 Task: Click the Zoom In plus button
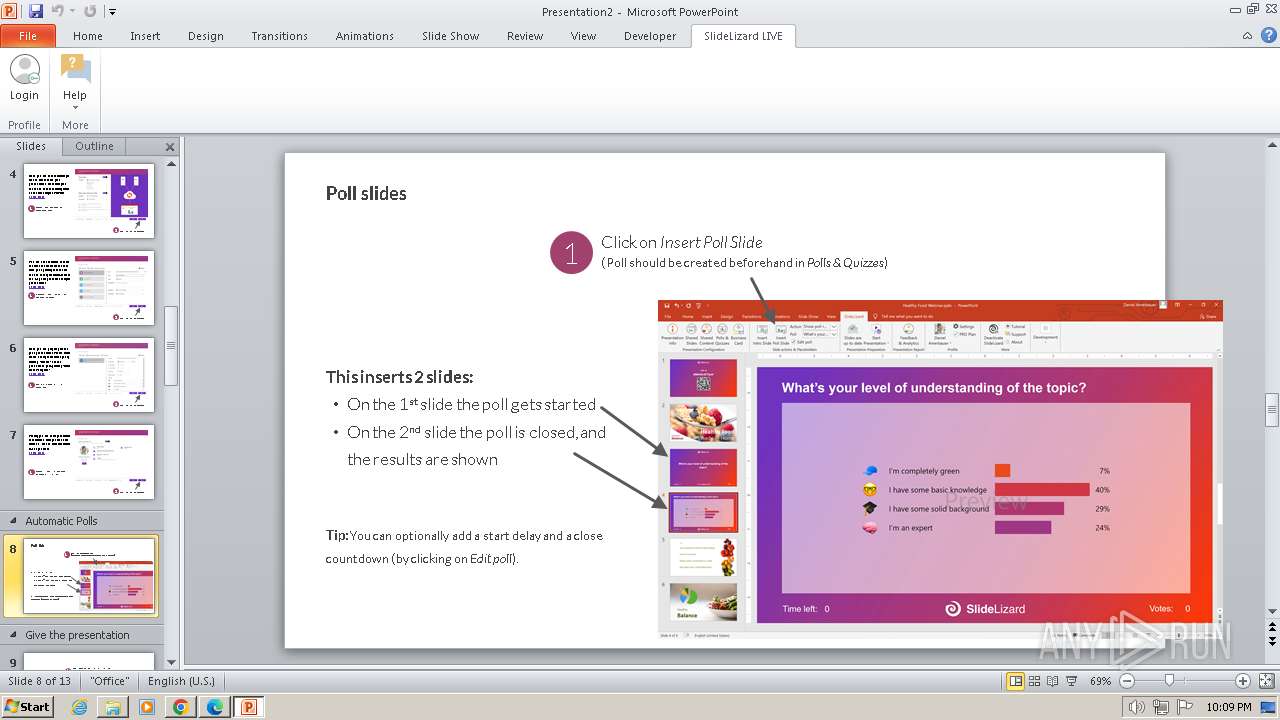pos(1243,681)
